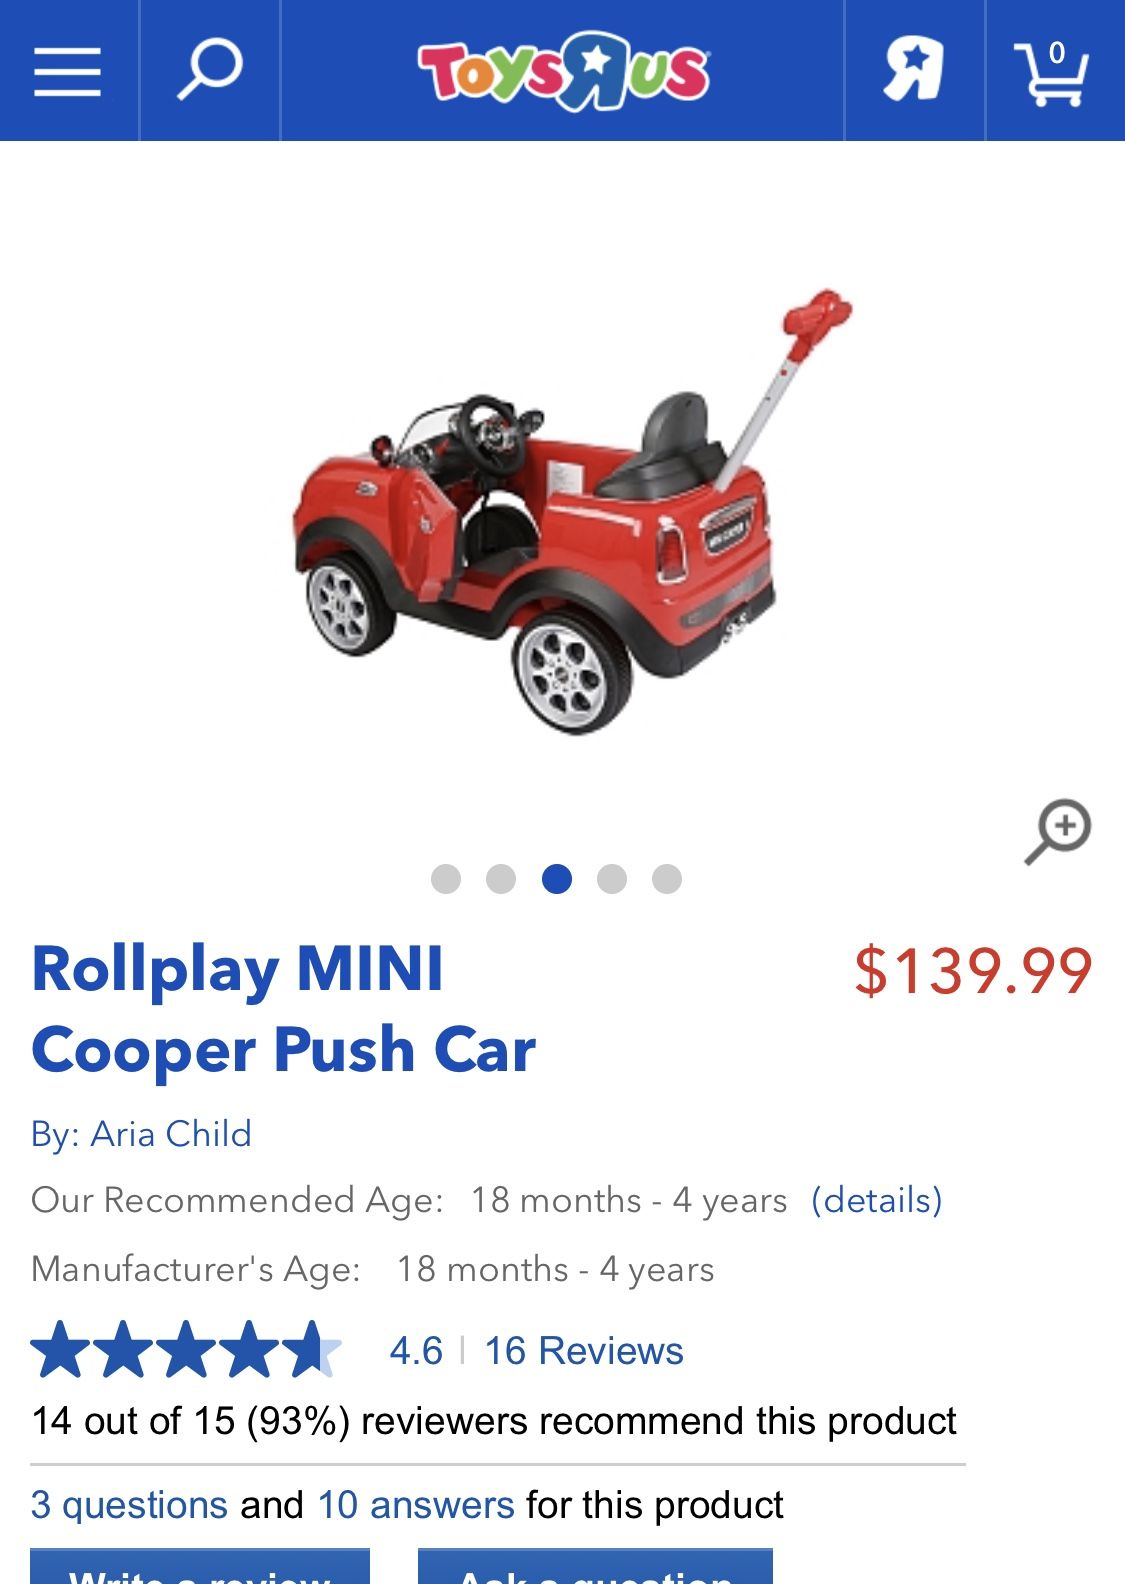Screen dimensions: 1125x1584
Task: Open the 3 questions link
Action: click(129, 1505)
